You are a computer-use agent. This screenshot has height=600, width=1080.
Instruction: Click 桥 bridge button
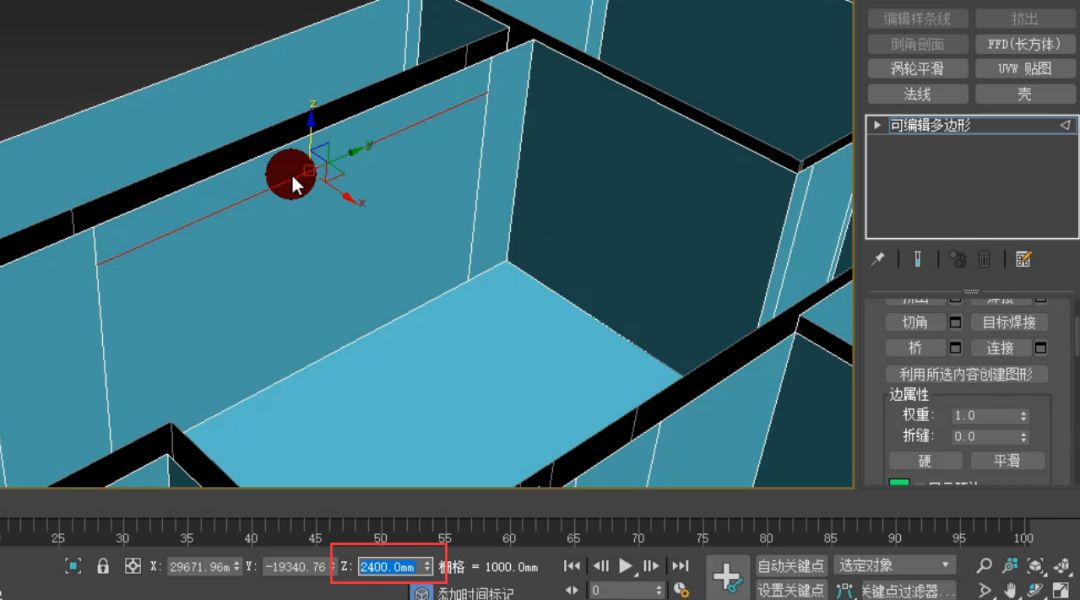(915, 348)
